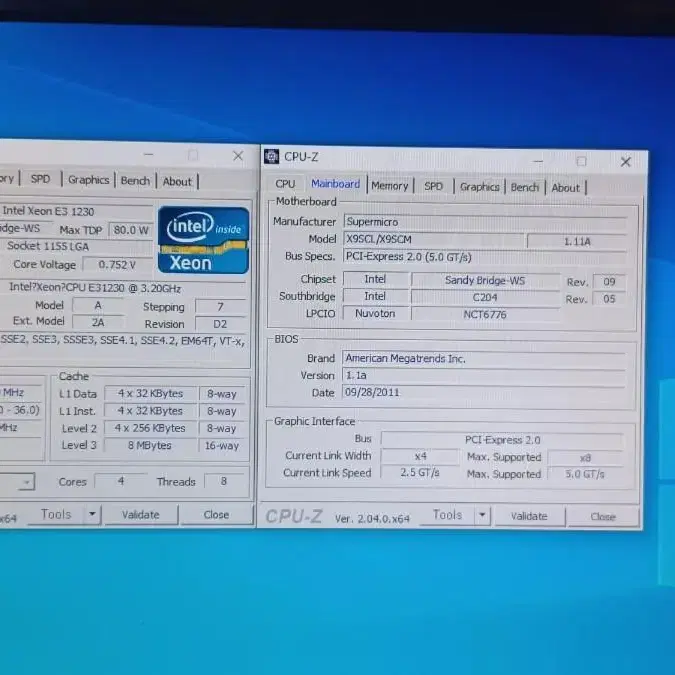The height and width of the screenshot is (675, 675).
Task: Open the SPD tab in left CPU-Z window
Action: pyautogui.click(x=40, y=179)
